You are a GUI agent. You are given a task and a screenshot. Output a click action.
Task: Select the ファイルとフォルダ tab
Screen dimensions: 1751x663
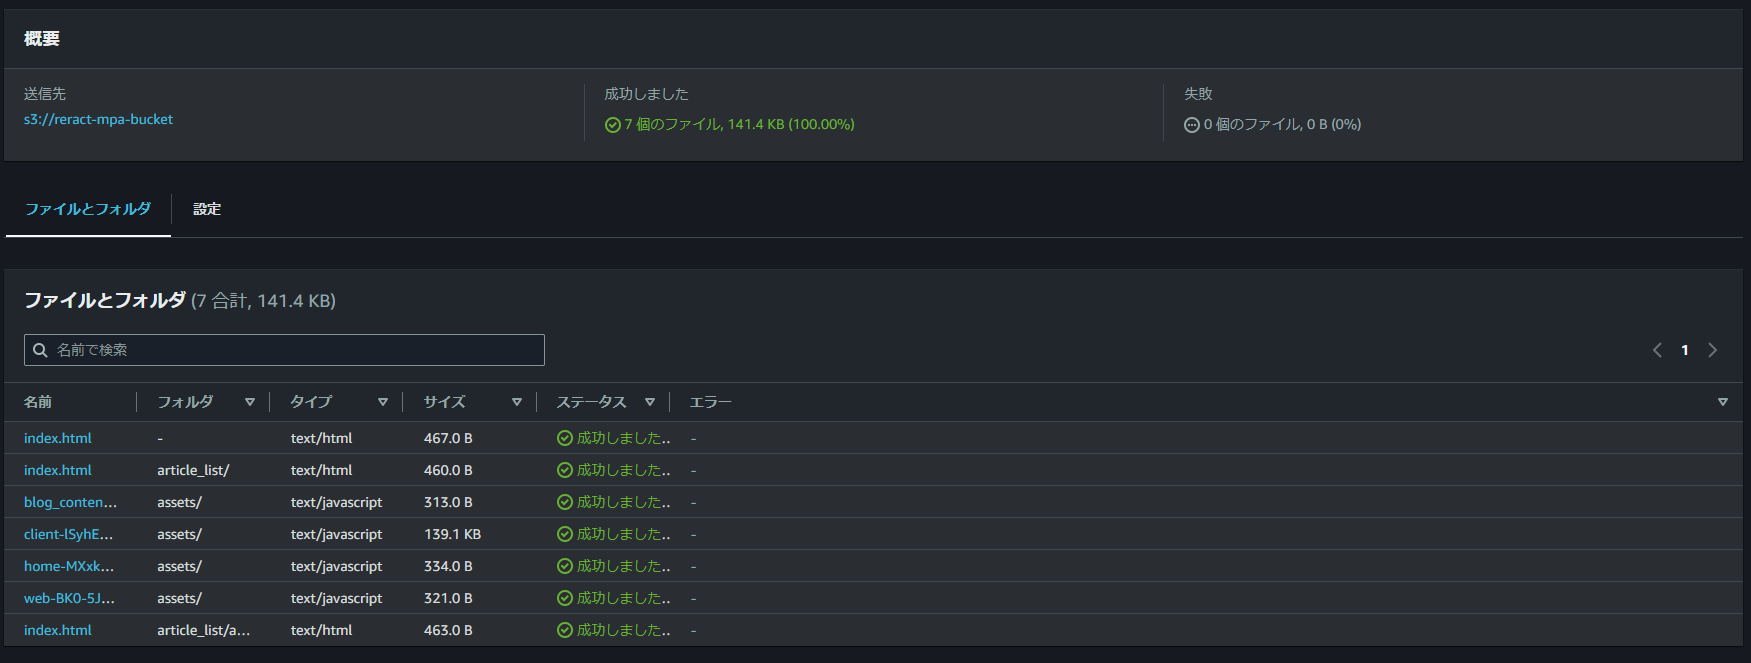[x=87, y=209]
